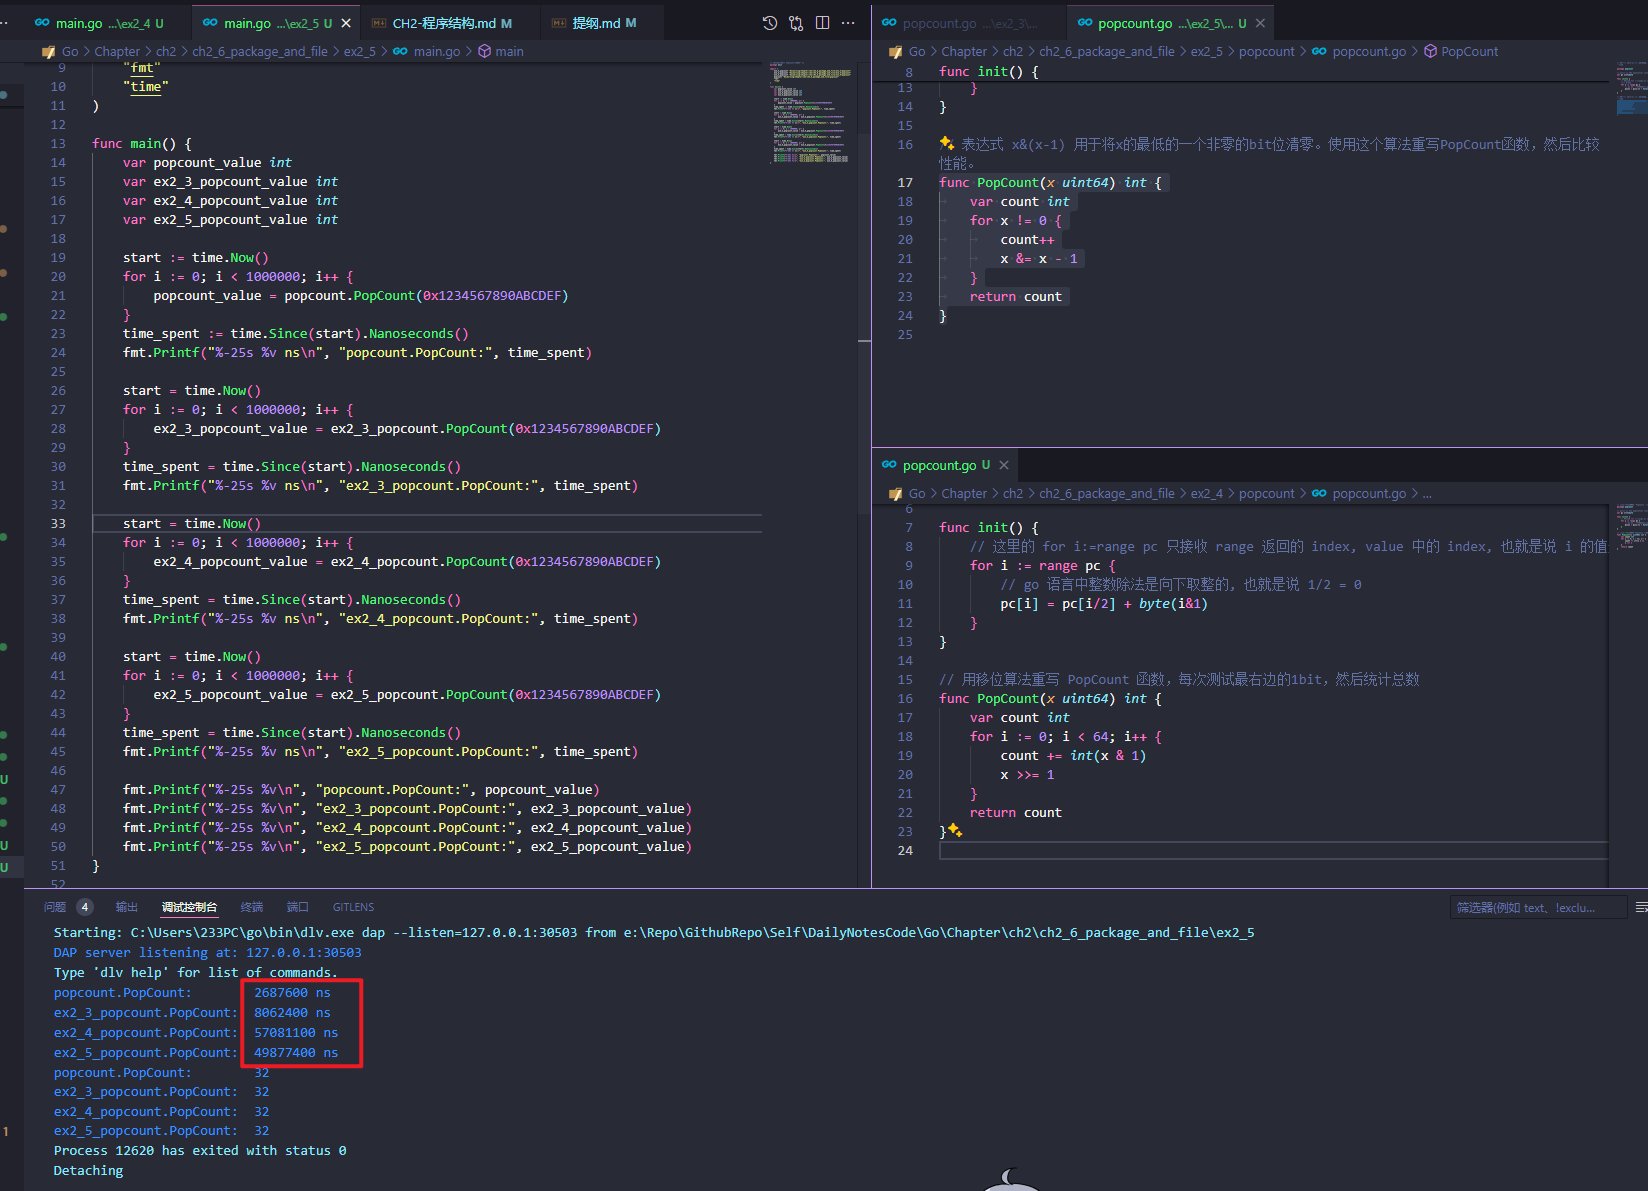Click the Go folder icon in upper-right breadcrumb
Viewport: 1648px width, 1191px height.
click(x=895, y=51)
